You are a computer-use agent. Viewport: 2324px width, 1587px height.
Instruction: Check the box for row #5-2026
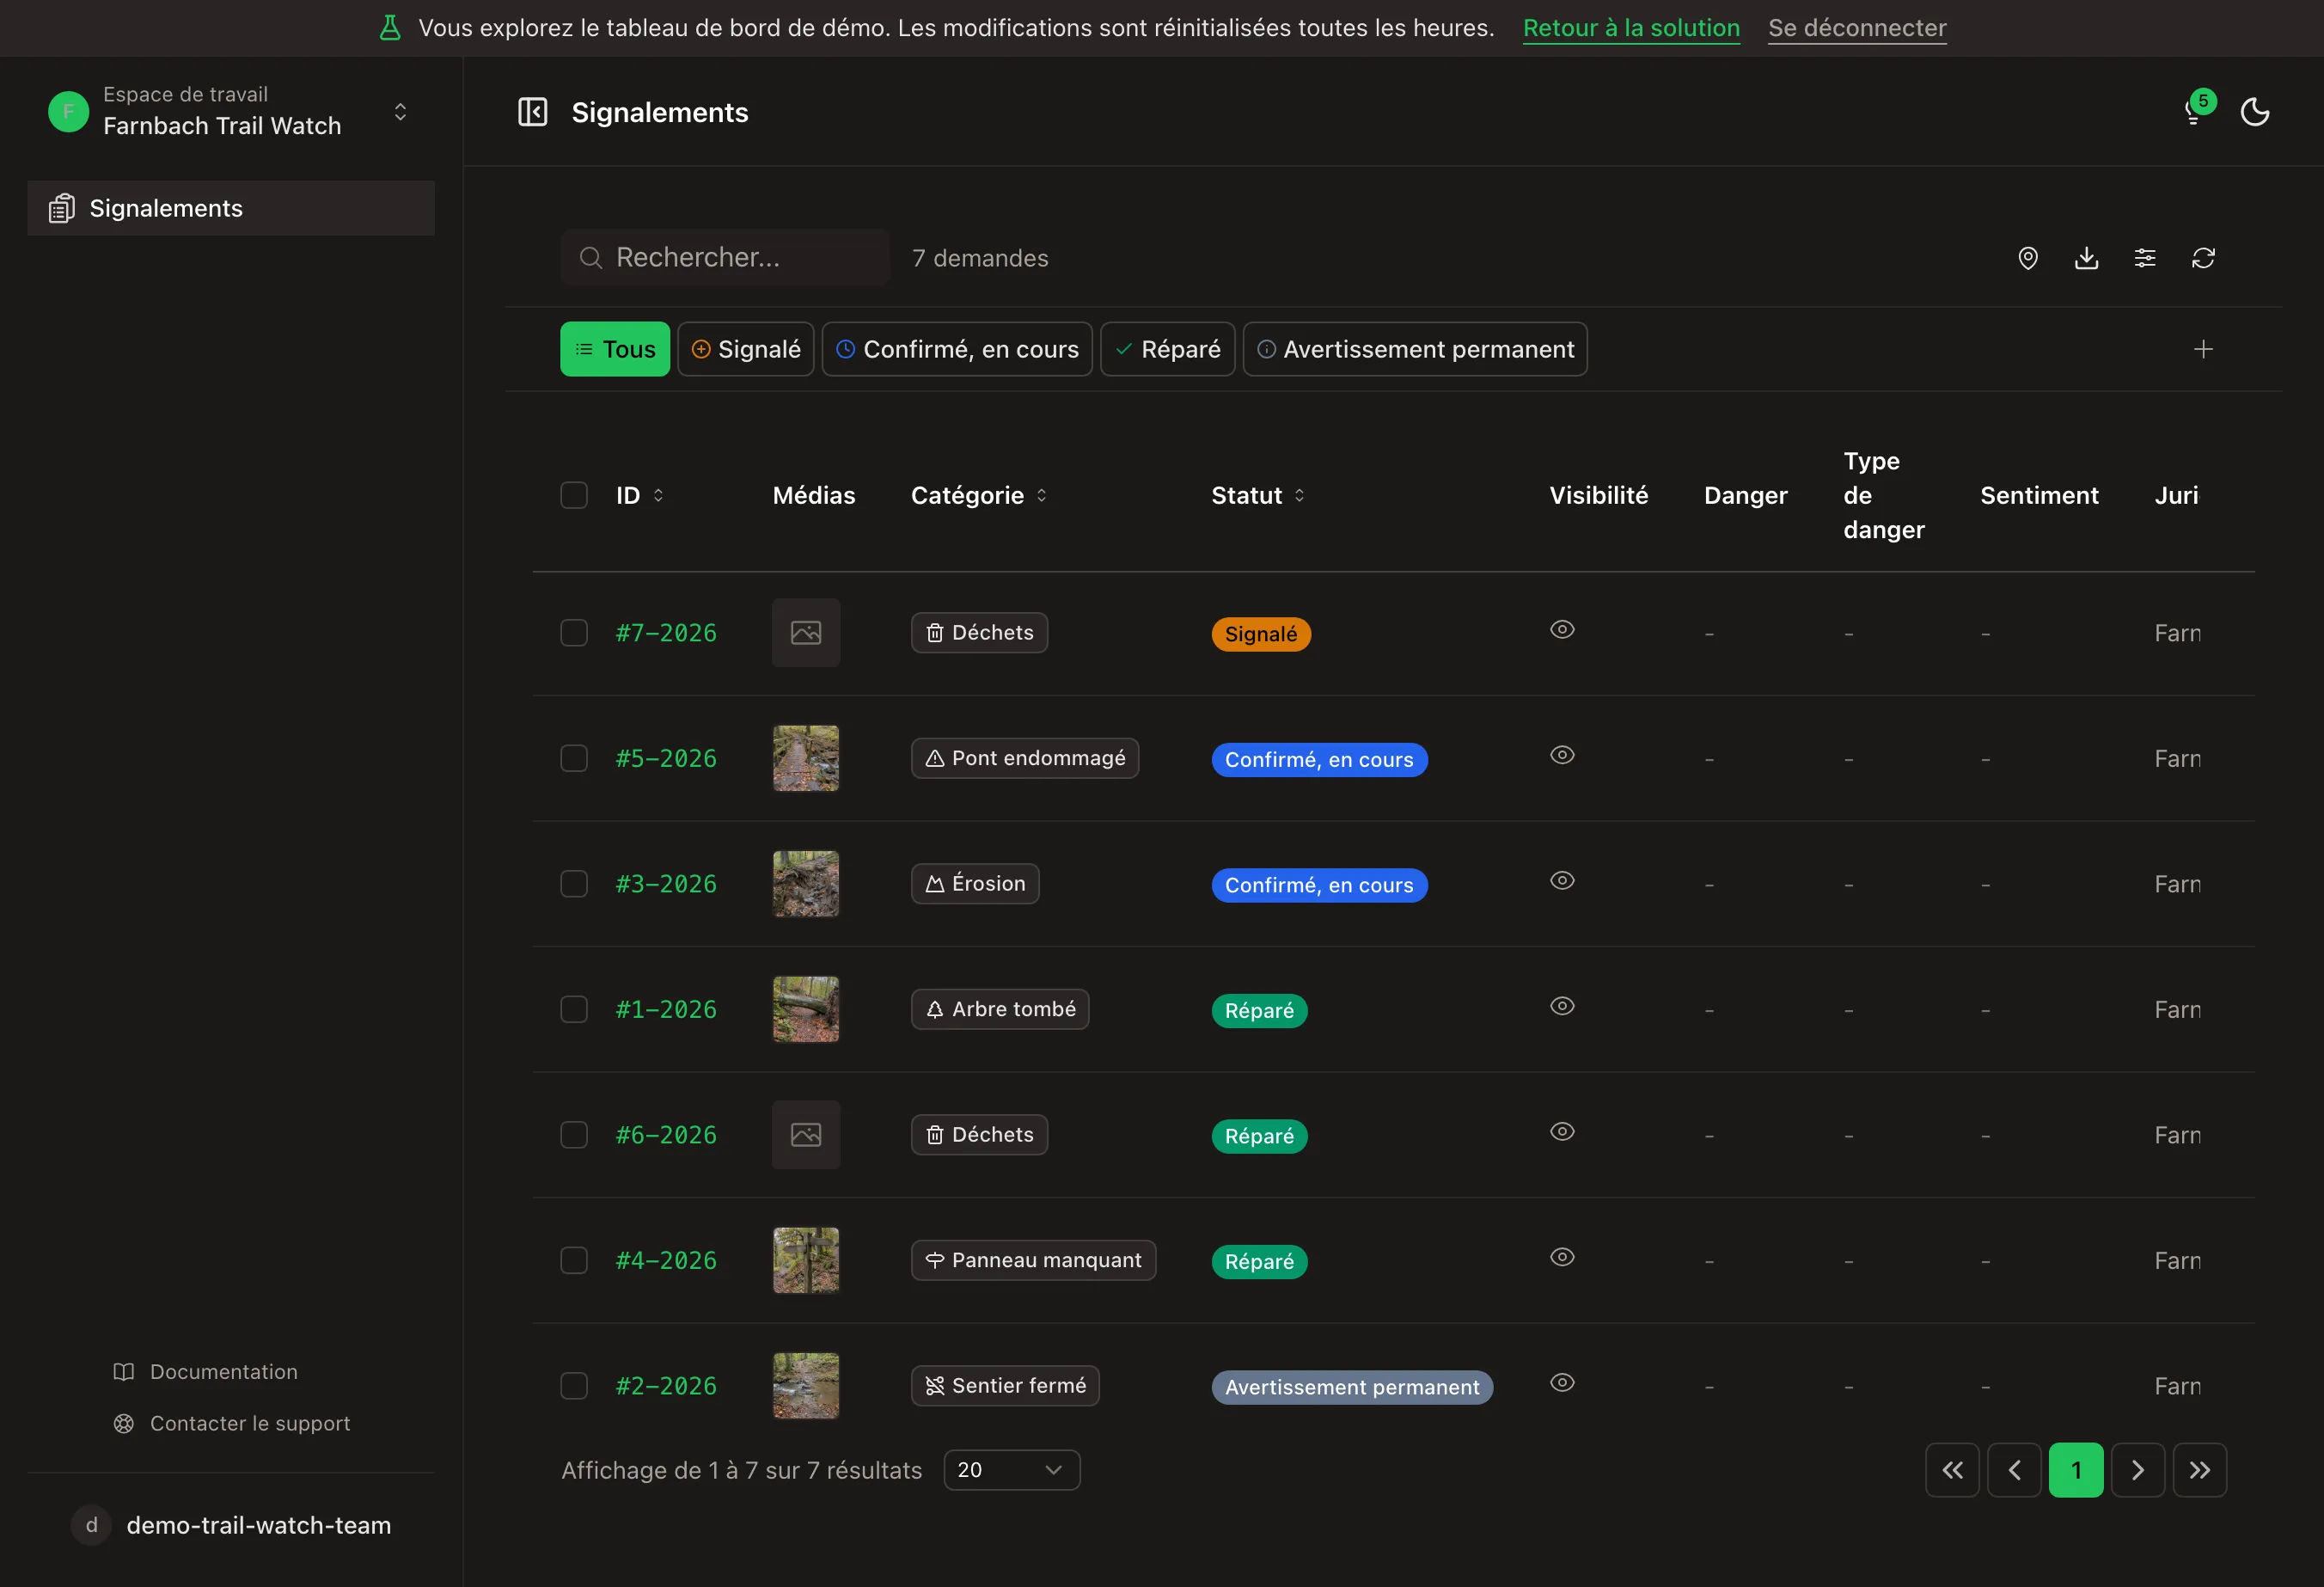(574, 758)
